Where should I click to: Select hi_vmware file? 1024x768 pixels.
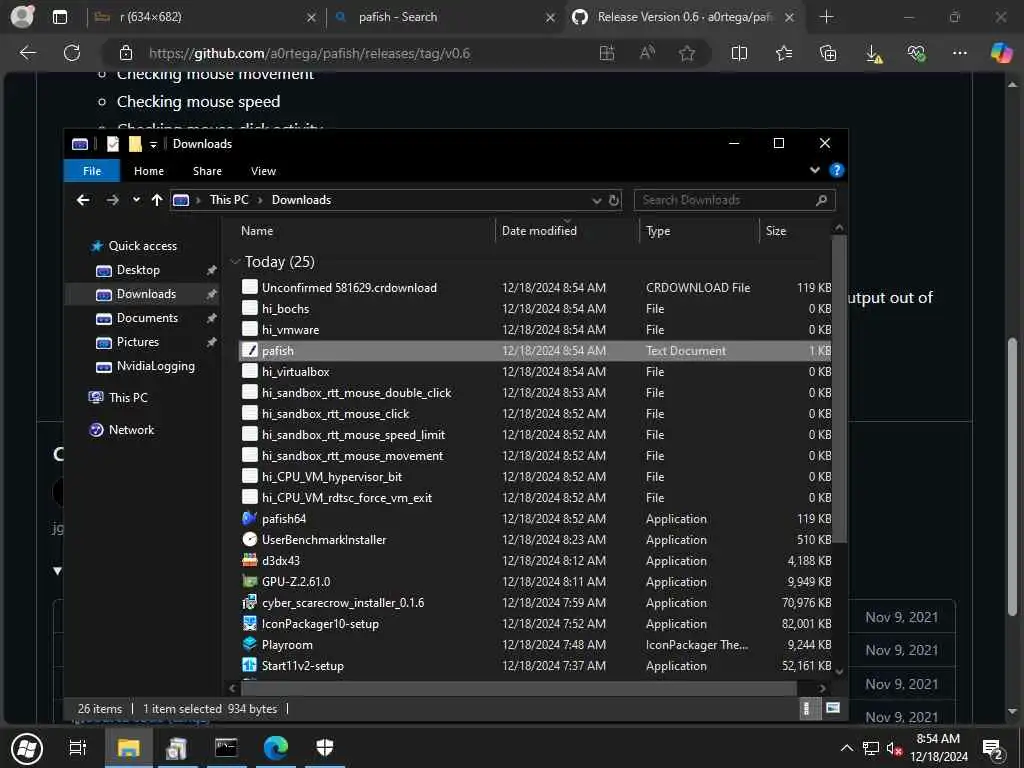[290, 330]
